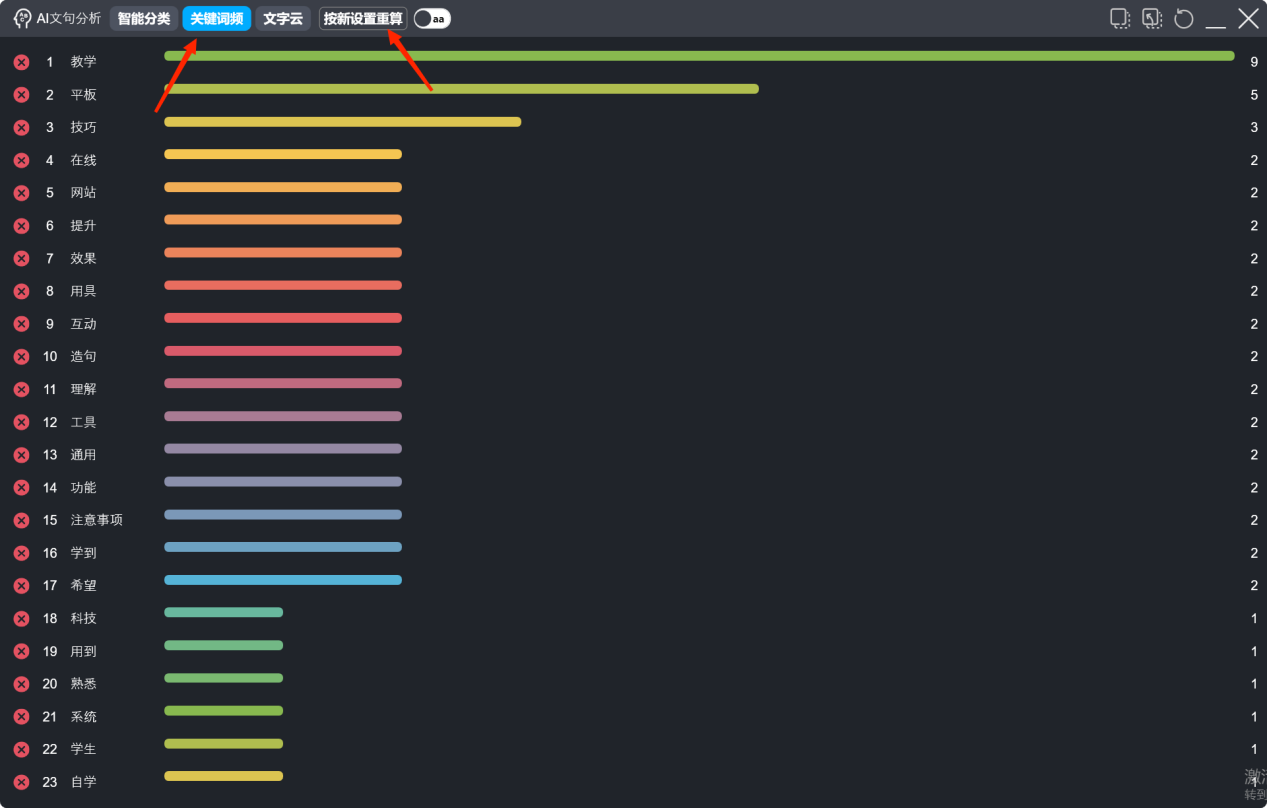Screen dimensions: 1267x808
Task: Select the 关键词频 tab
Action: tap(216, 19)
